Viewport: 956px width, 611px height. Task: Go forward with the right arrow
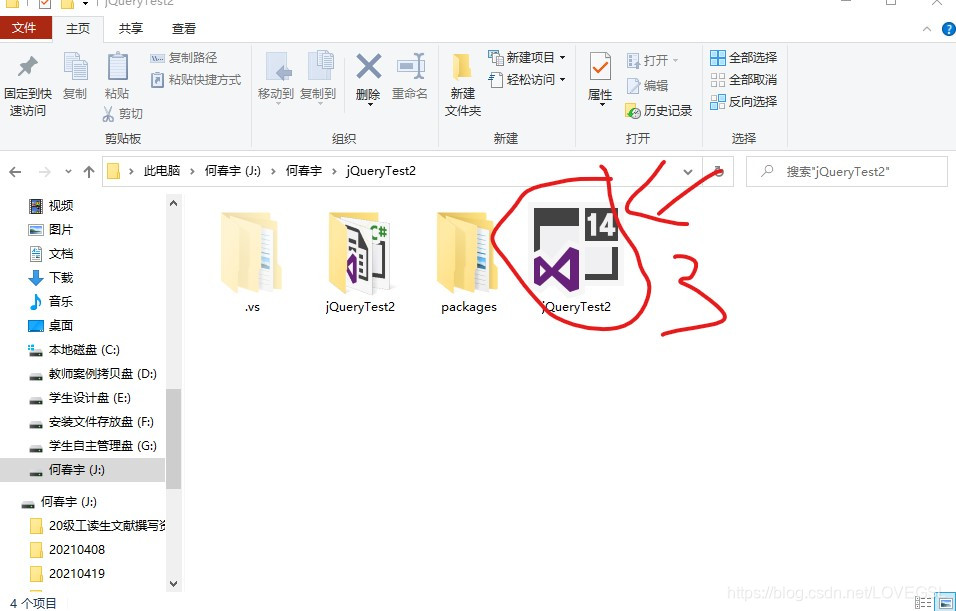click(x=45, y=172)
